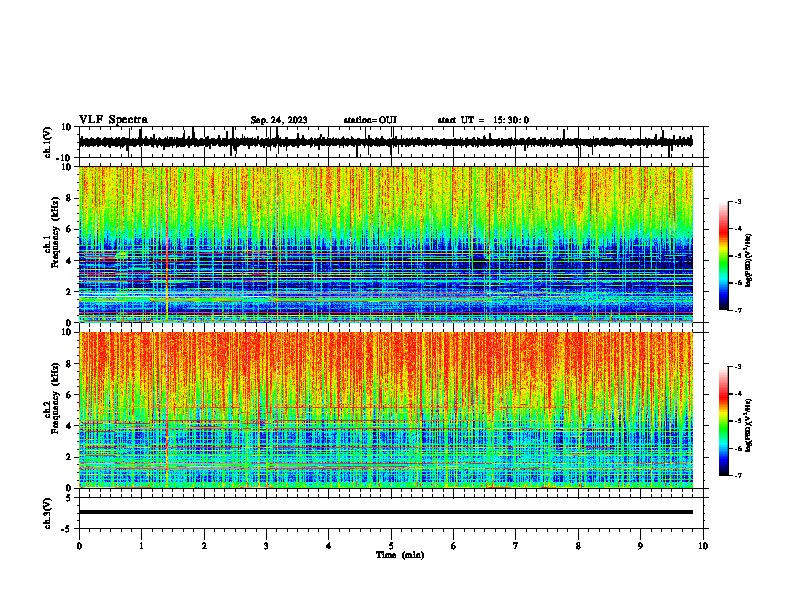
Task: Click the 'station=OUI' header label
Action: tap(370, 120)
